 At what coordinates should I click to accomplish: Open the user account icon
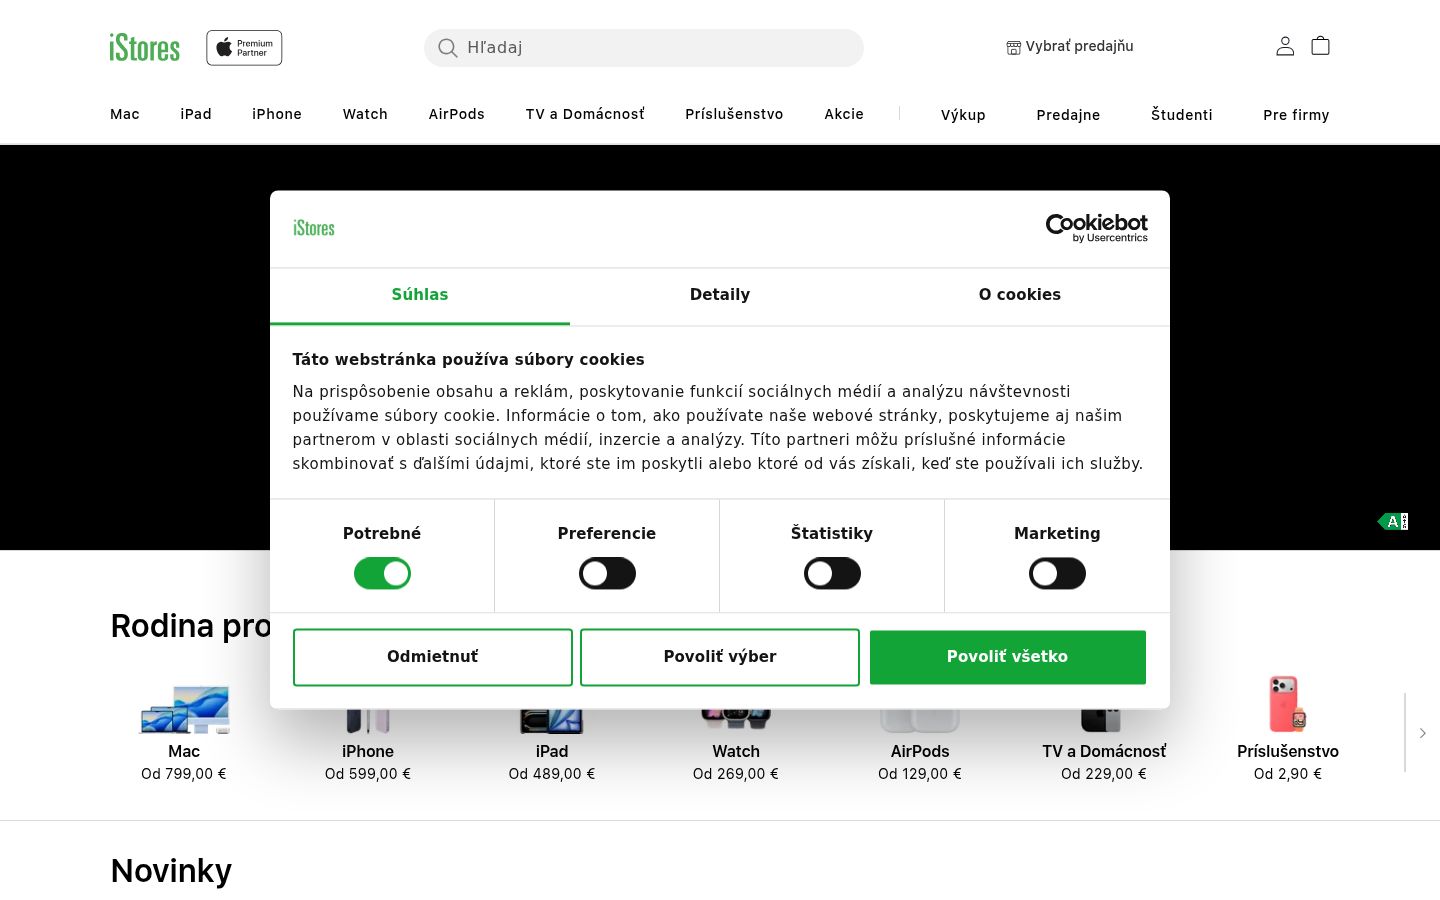[1285, 46]
